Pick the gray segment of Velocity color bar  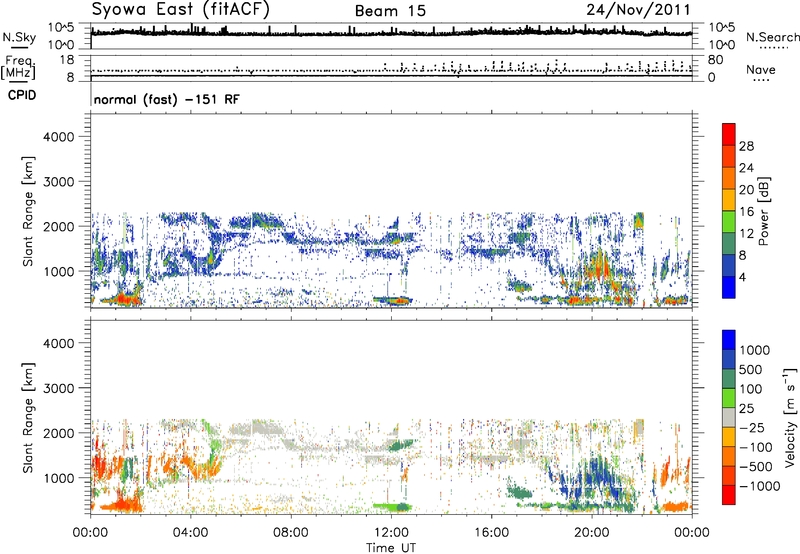pos(729,417)
